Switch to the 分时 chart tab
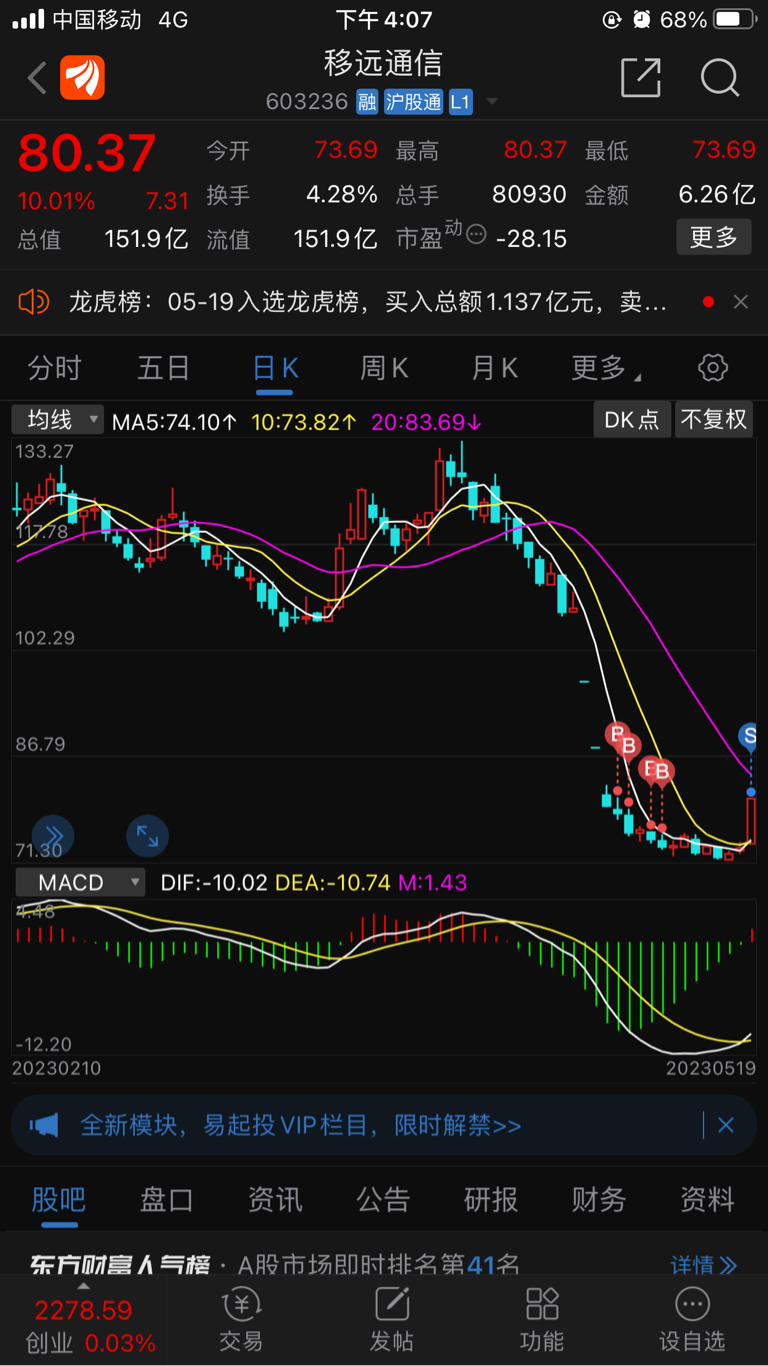Image resolution: width=768 pixels, height=1366 pixels. (54, 368)
